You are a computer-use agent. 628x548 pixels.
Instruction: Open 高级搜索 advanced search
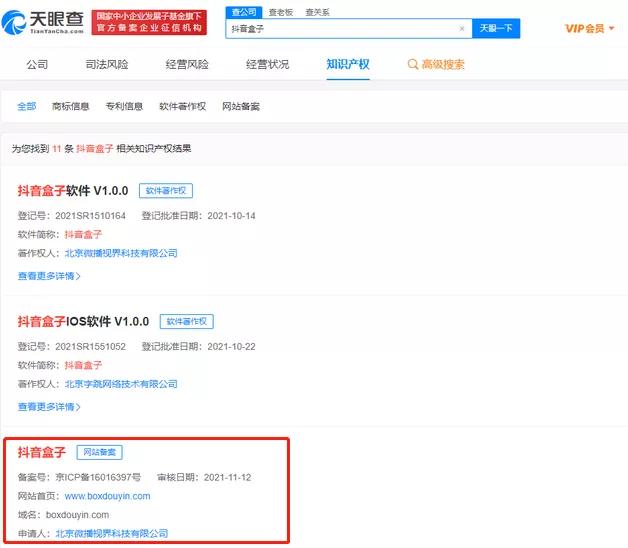(x=443, y=64)
